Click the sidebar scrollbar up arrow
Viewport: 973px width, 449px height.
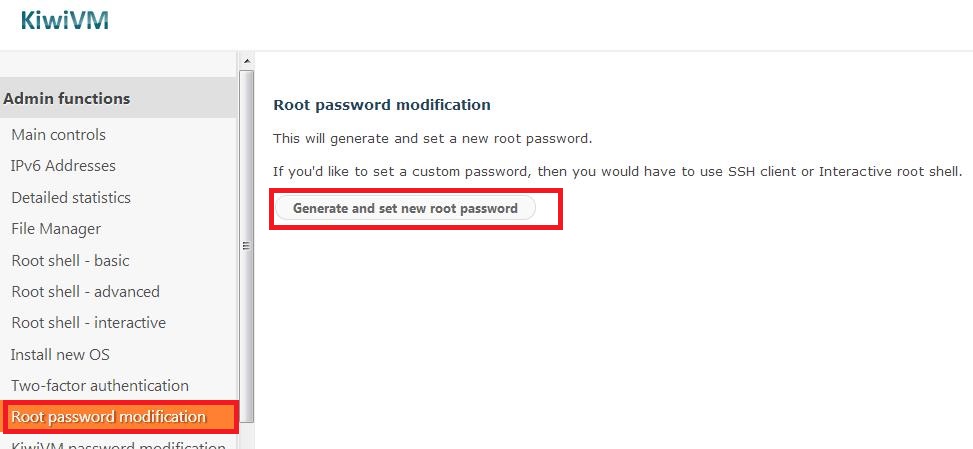246,61
